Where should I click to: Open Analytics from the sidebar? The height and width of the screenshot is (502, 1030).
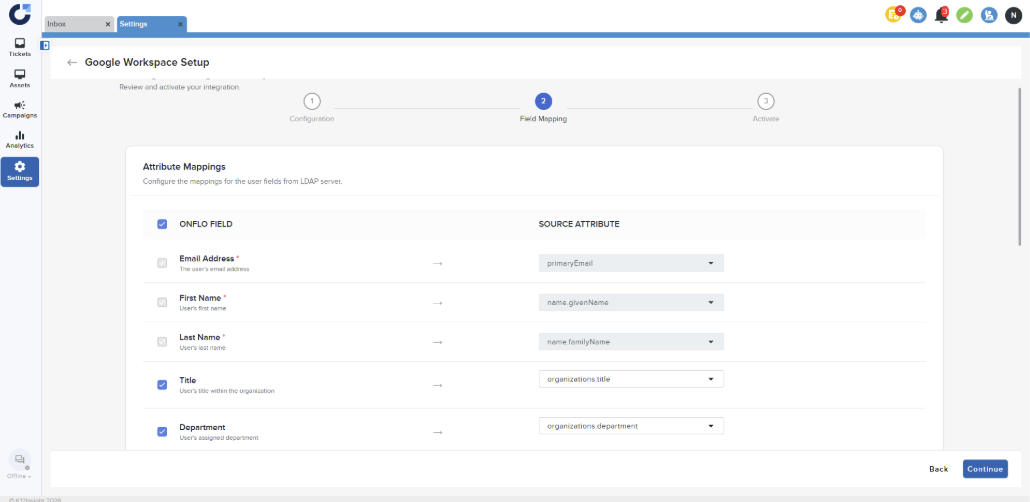click(x=20, y=139)
